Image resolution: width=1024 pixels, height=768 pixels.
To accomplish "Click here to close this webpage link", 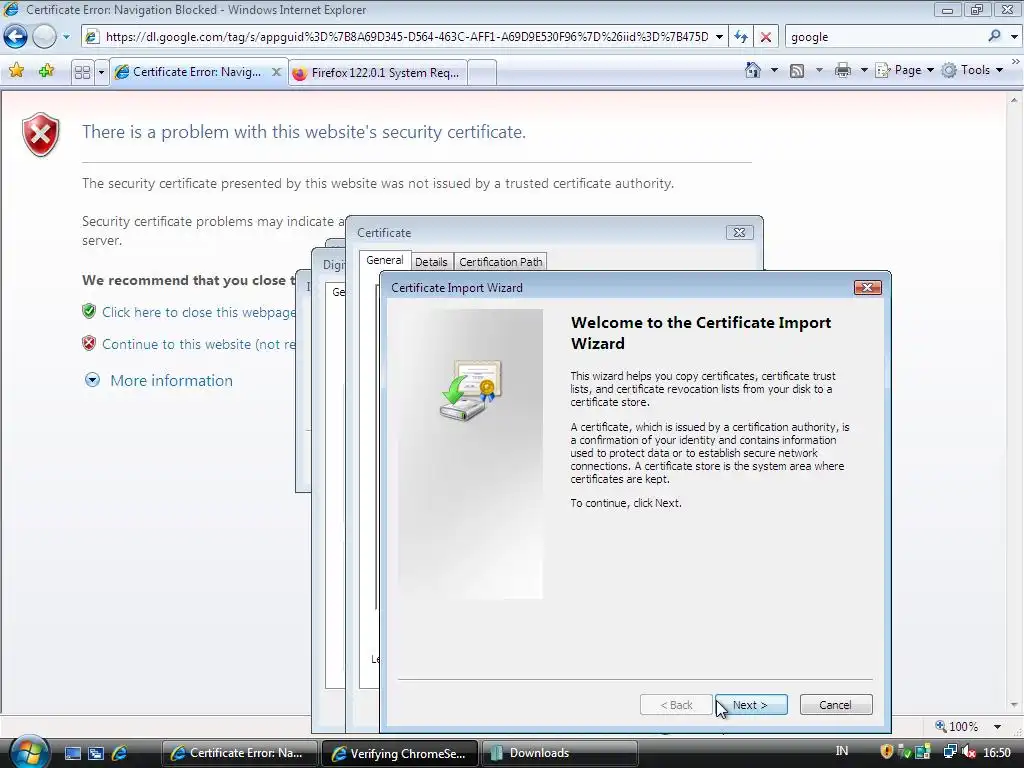I will coord(199,312).
